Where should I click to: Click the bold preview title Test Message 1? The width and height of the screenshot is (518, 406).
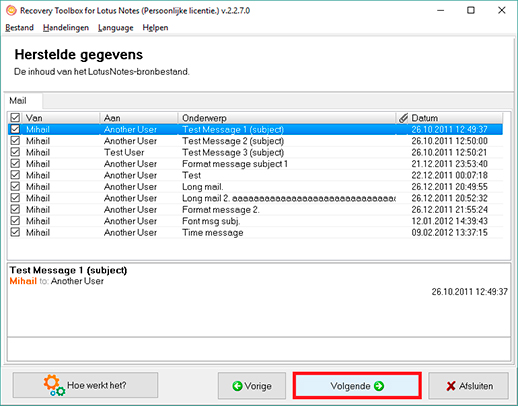coord(68,270)
